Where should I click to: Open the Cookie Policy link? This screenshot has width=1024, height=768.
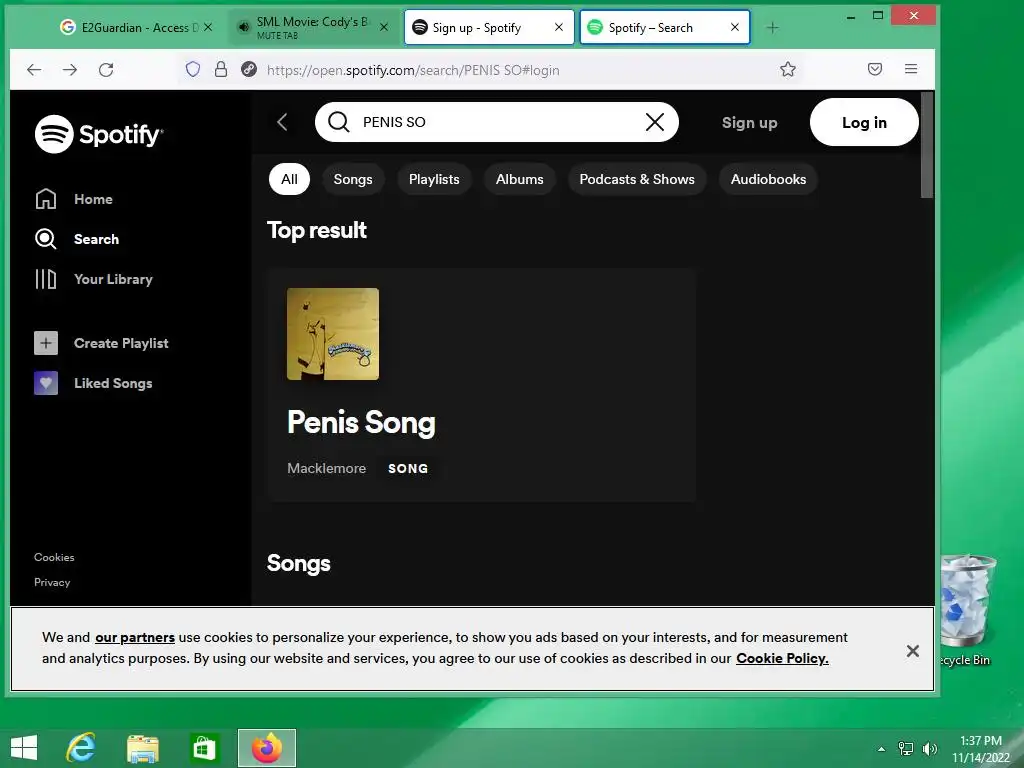click(x=782, y=658)
